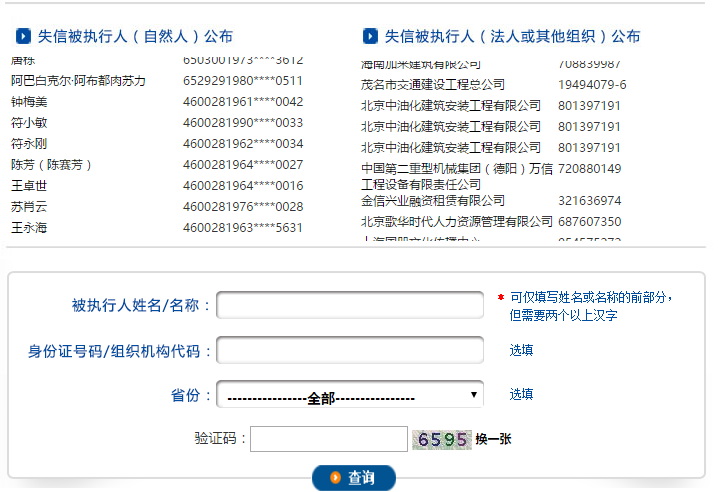719x492 pixels.
Task: Open 茂名市交通建设工程总公司 entry
Action: [433, 85]
